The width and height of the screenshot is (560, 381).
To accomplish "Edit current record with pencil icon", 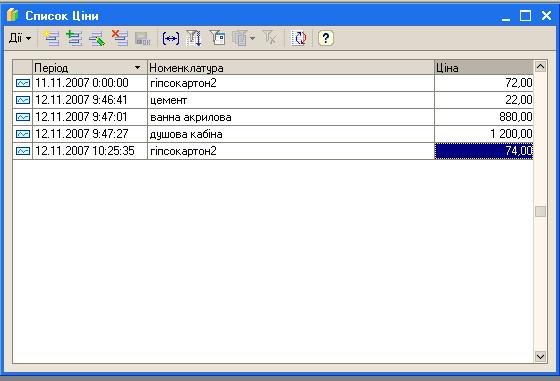I will [97, 38].
